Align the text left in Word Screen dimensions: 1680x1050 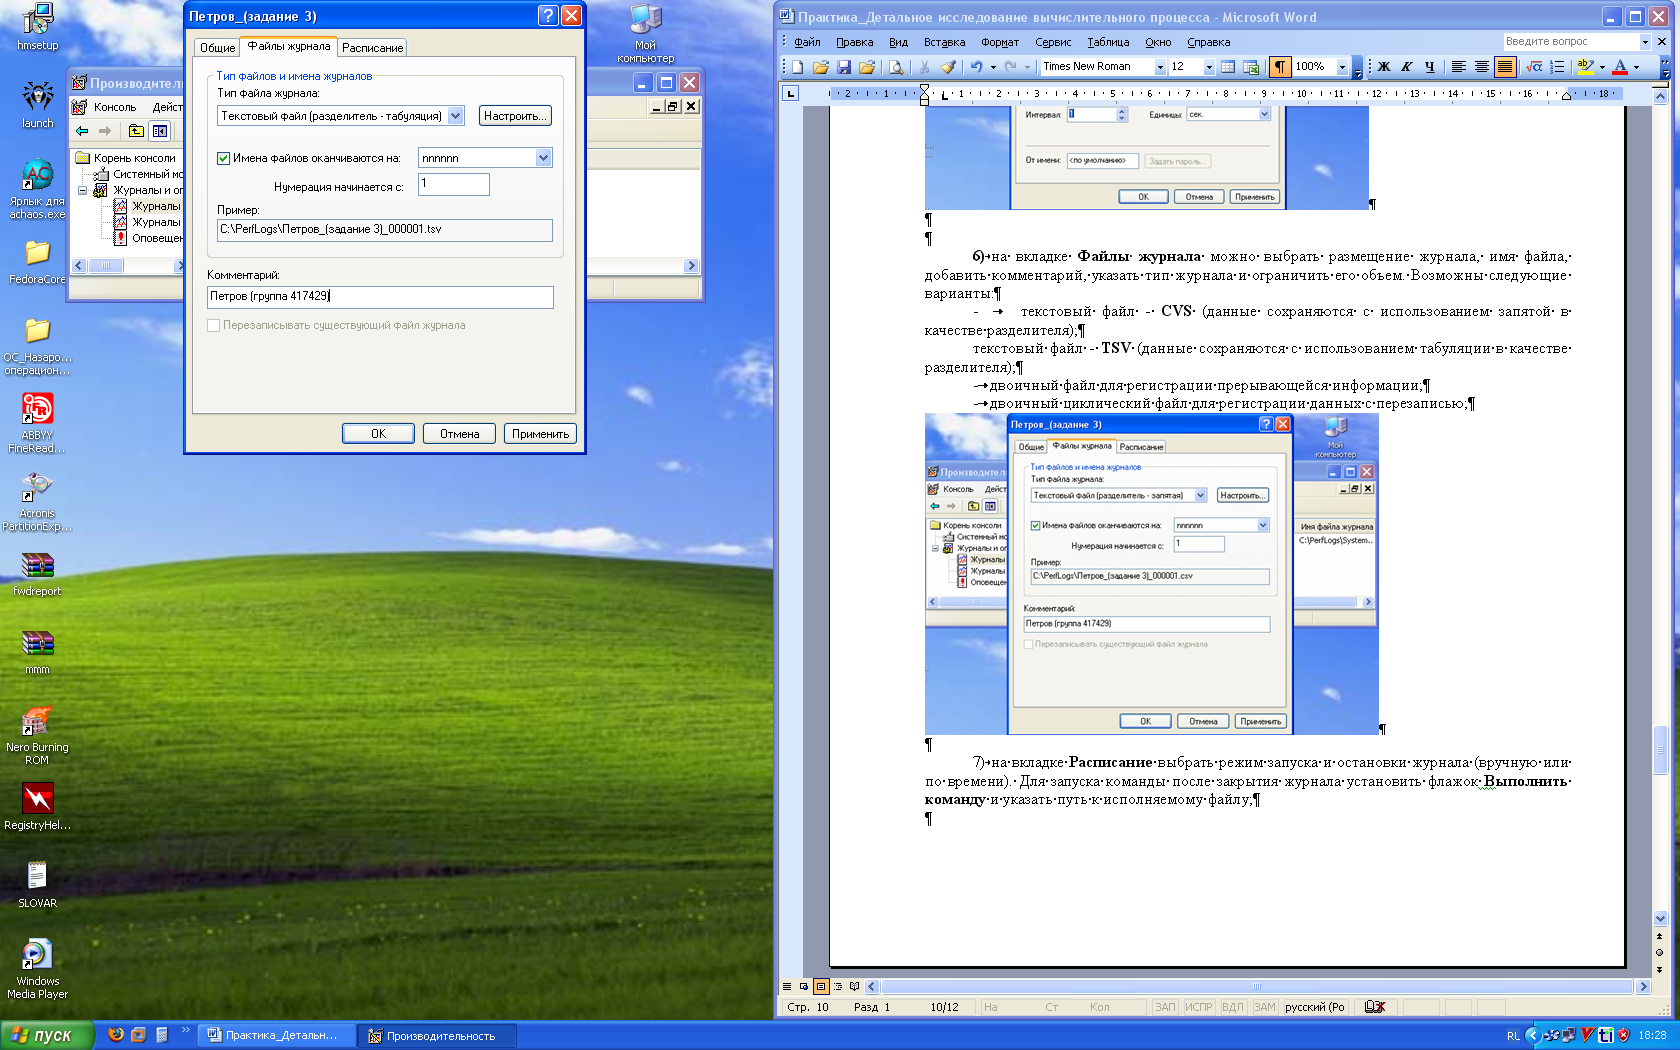point(1458,67)
